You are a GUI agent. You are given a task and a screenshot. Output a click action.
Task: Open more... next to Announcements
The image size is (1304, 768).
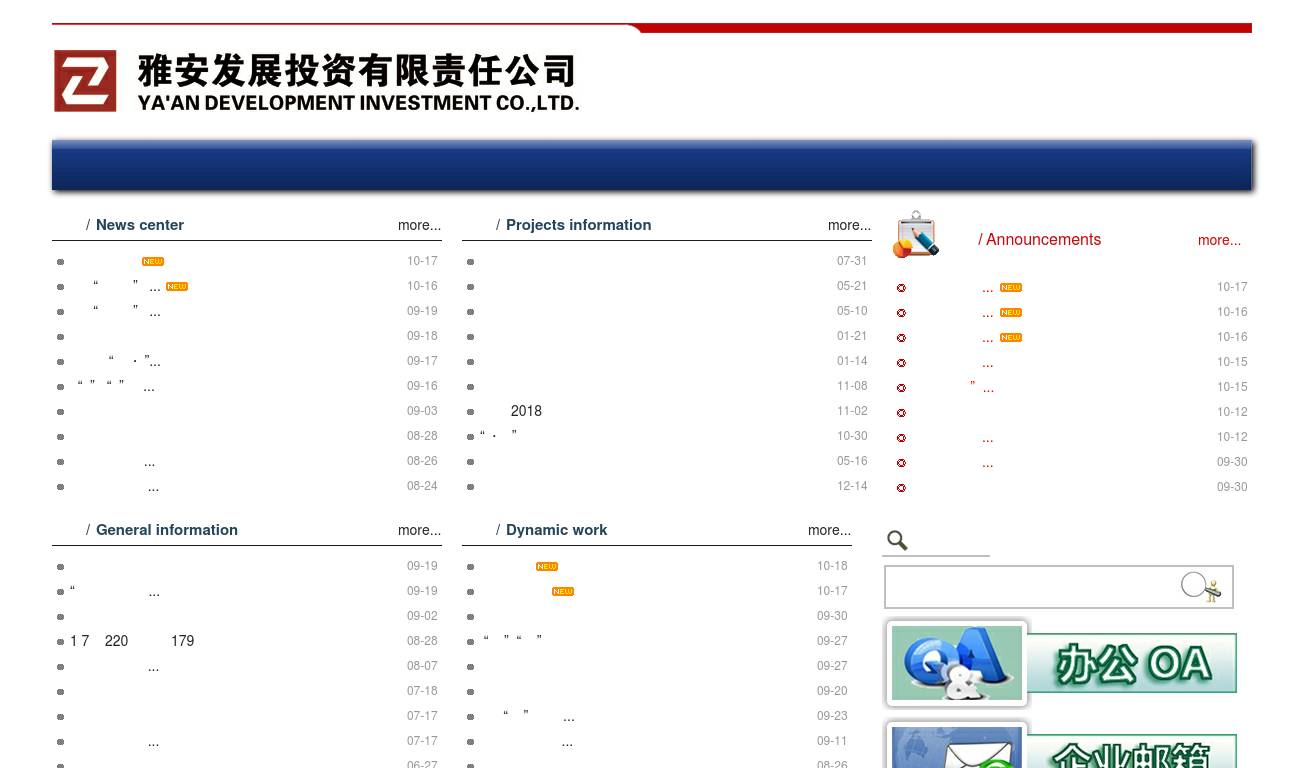pyautogui.click(x=1219, y=241)
